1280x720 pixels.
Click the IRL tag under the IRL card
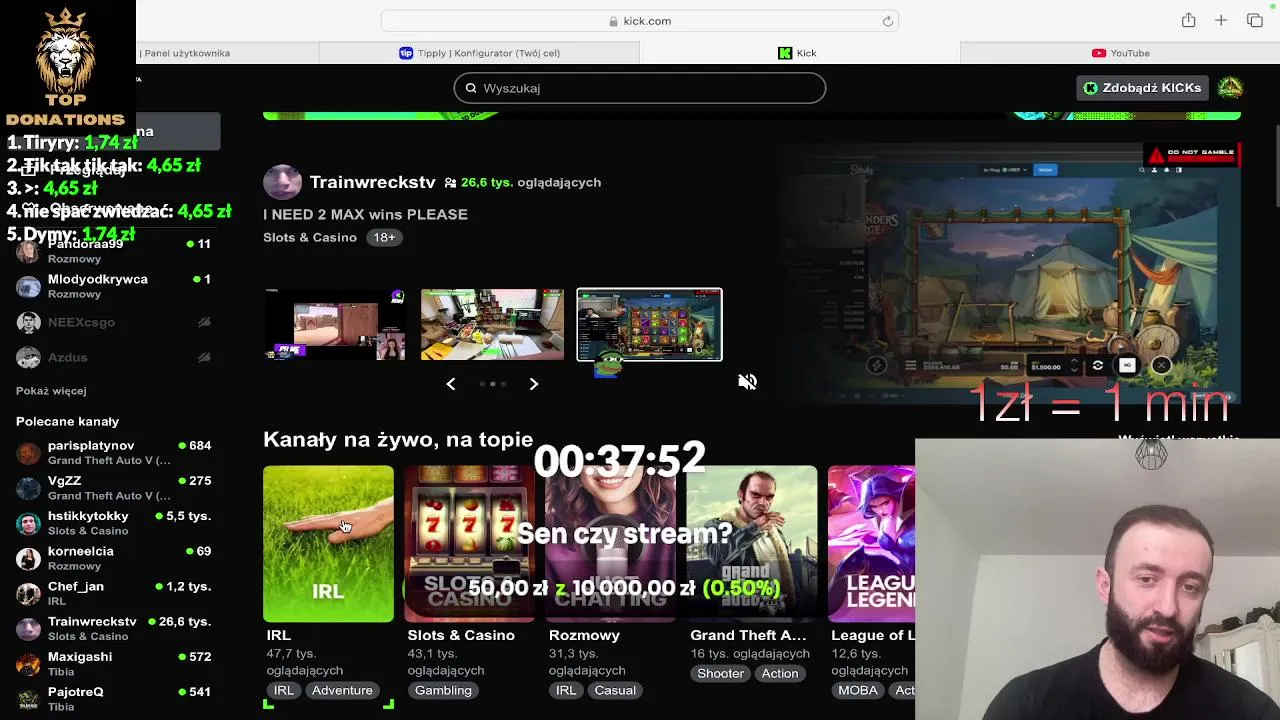point(284,691)
